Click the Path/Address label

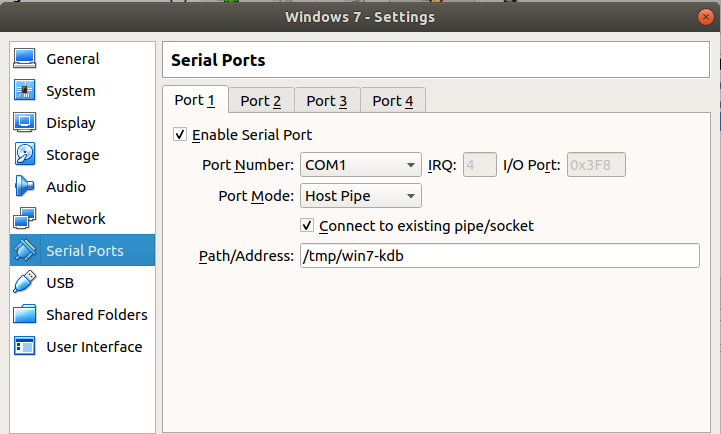(246, 256)
